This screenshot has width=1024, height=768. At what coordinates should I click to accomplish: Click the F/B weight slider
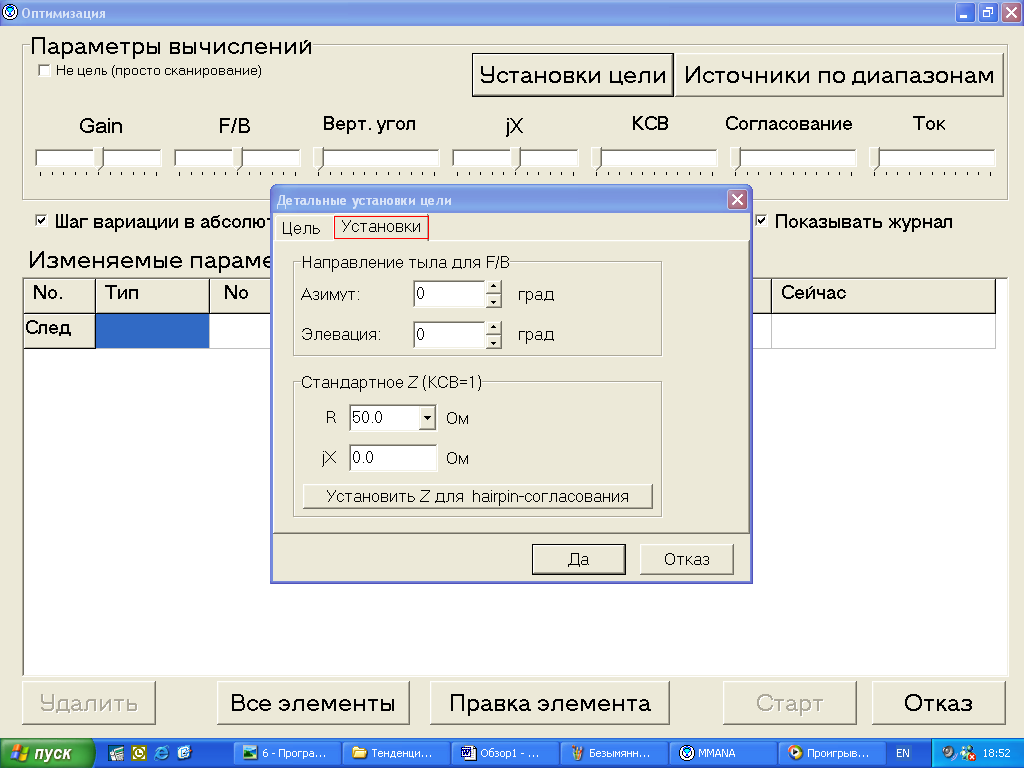coord(237,160)
